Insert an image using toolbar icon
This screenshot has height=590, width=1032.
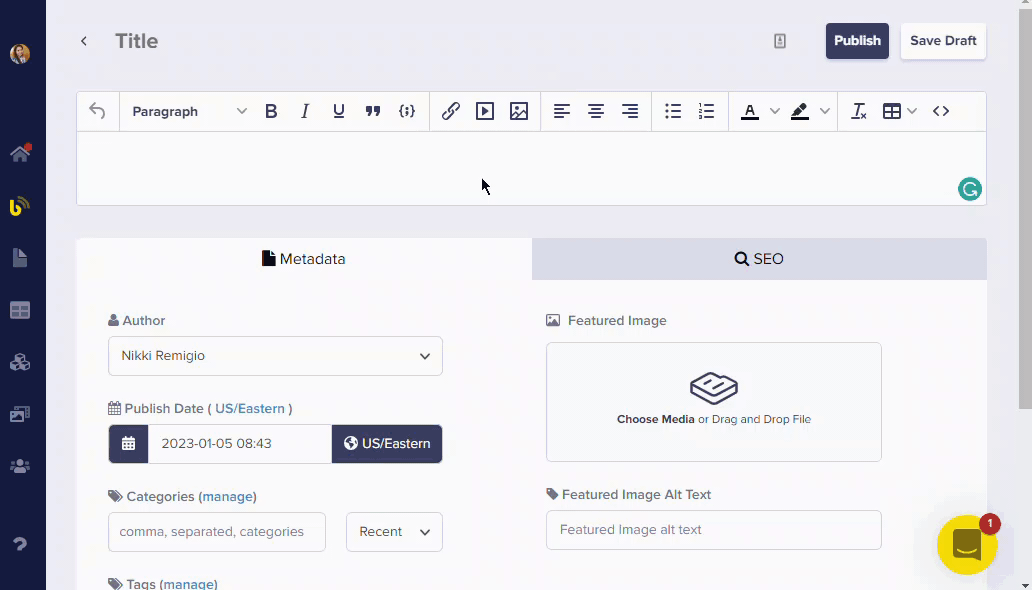518,111
